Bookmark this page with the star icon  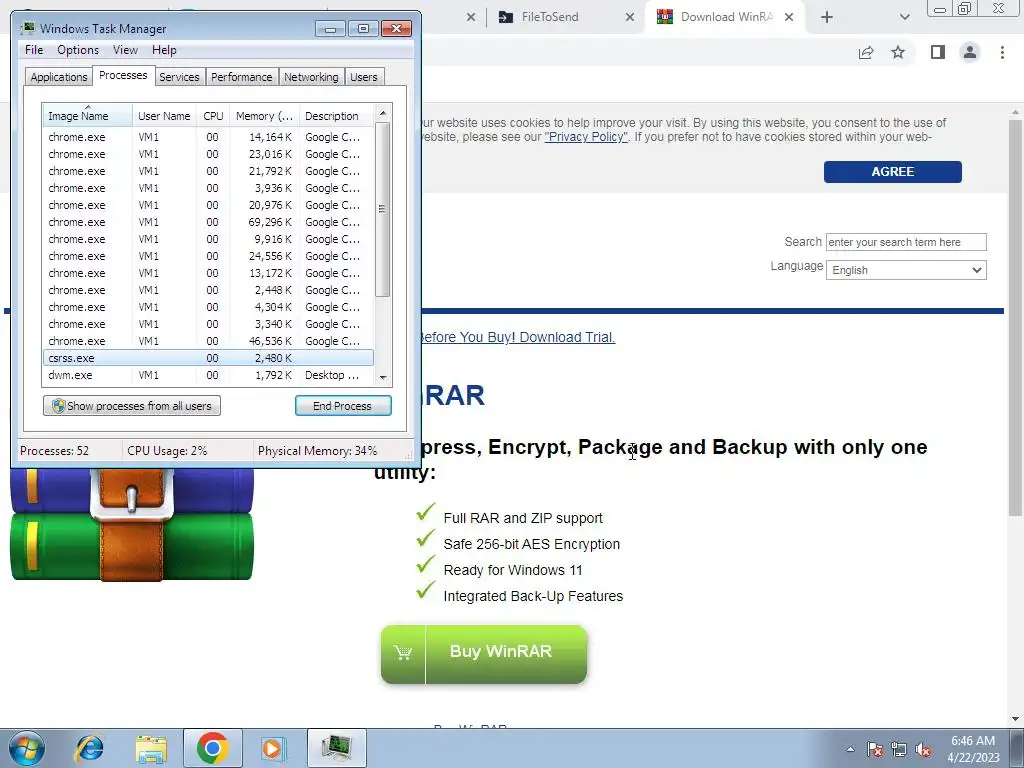[898, 52]
